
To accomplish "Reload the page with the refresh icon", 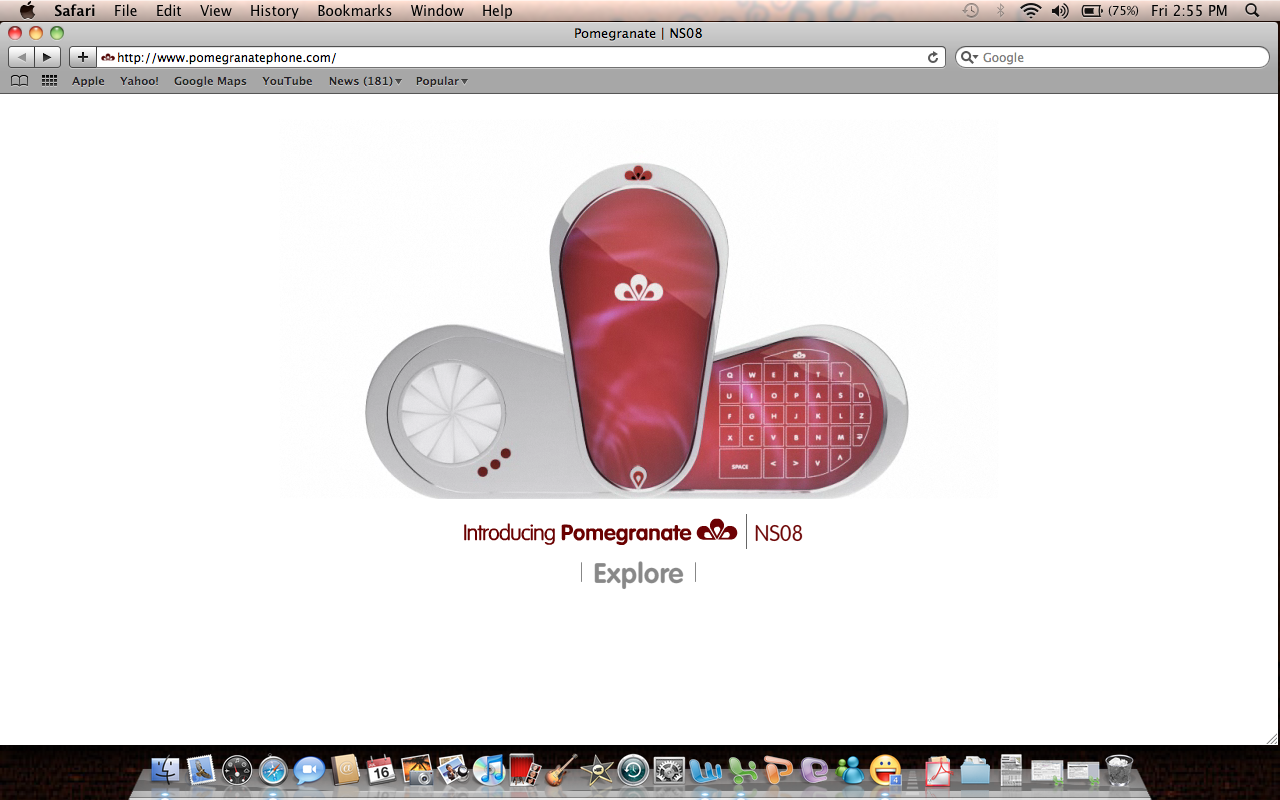I will coord(933,57).
